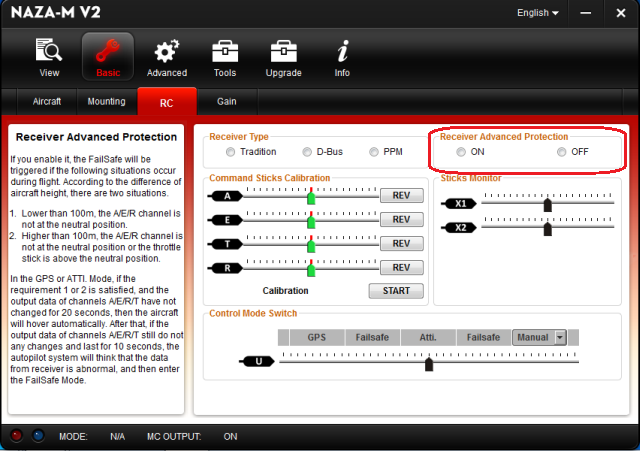Screen dimensions: 640x451
Task: Click the Failsafe segment next to Manual
Action: tap(483, 338)
